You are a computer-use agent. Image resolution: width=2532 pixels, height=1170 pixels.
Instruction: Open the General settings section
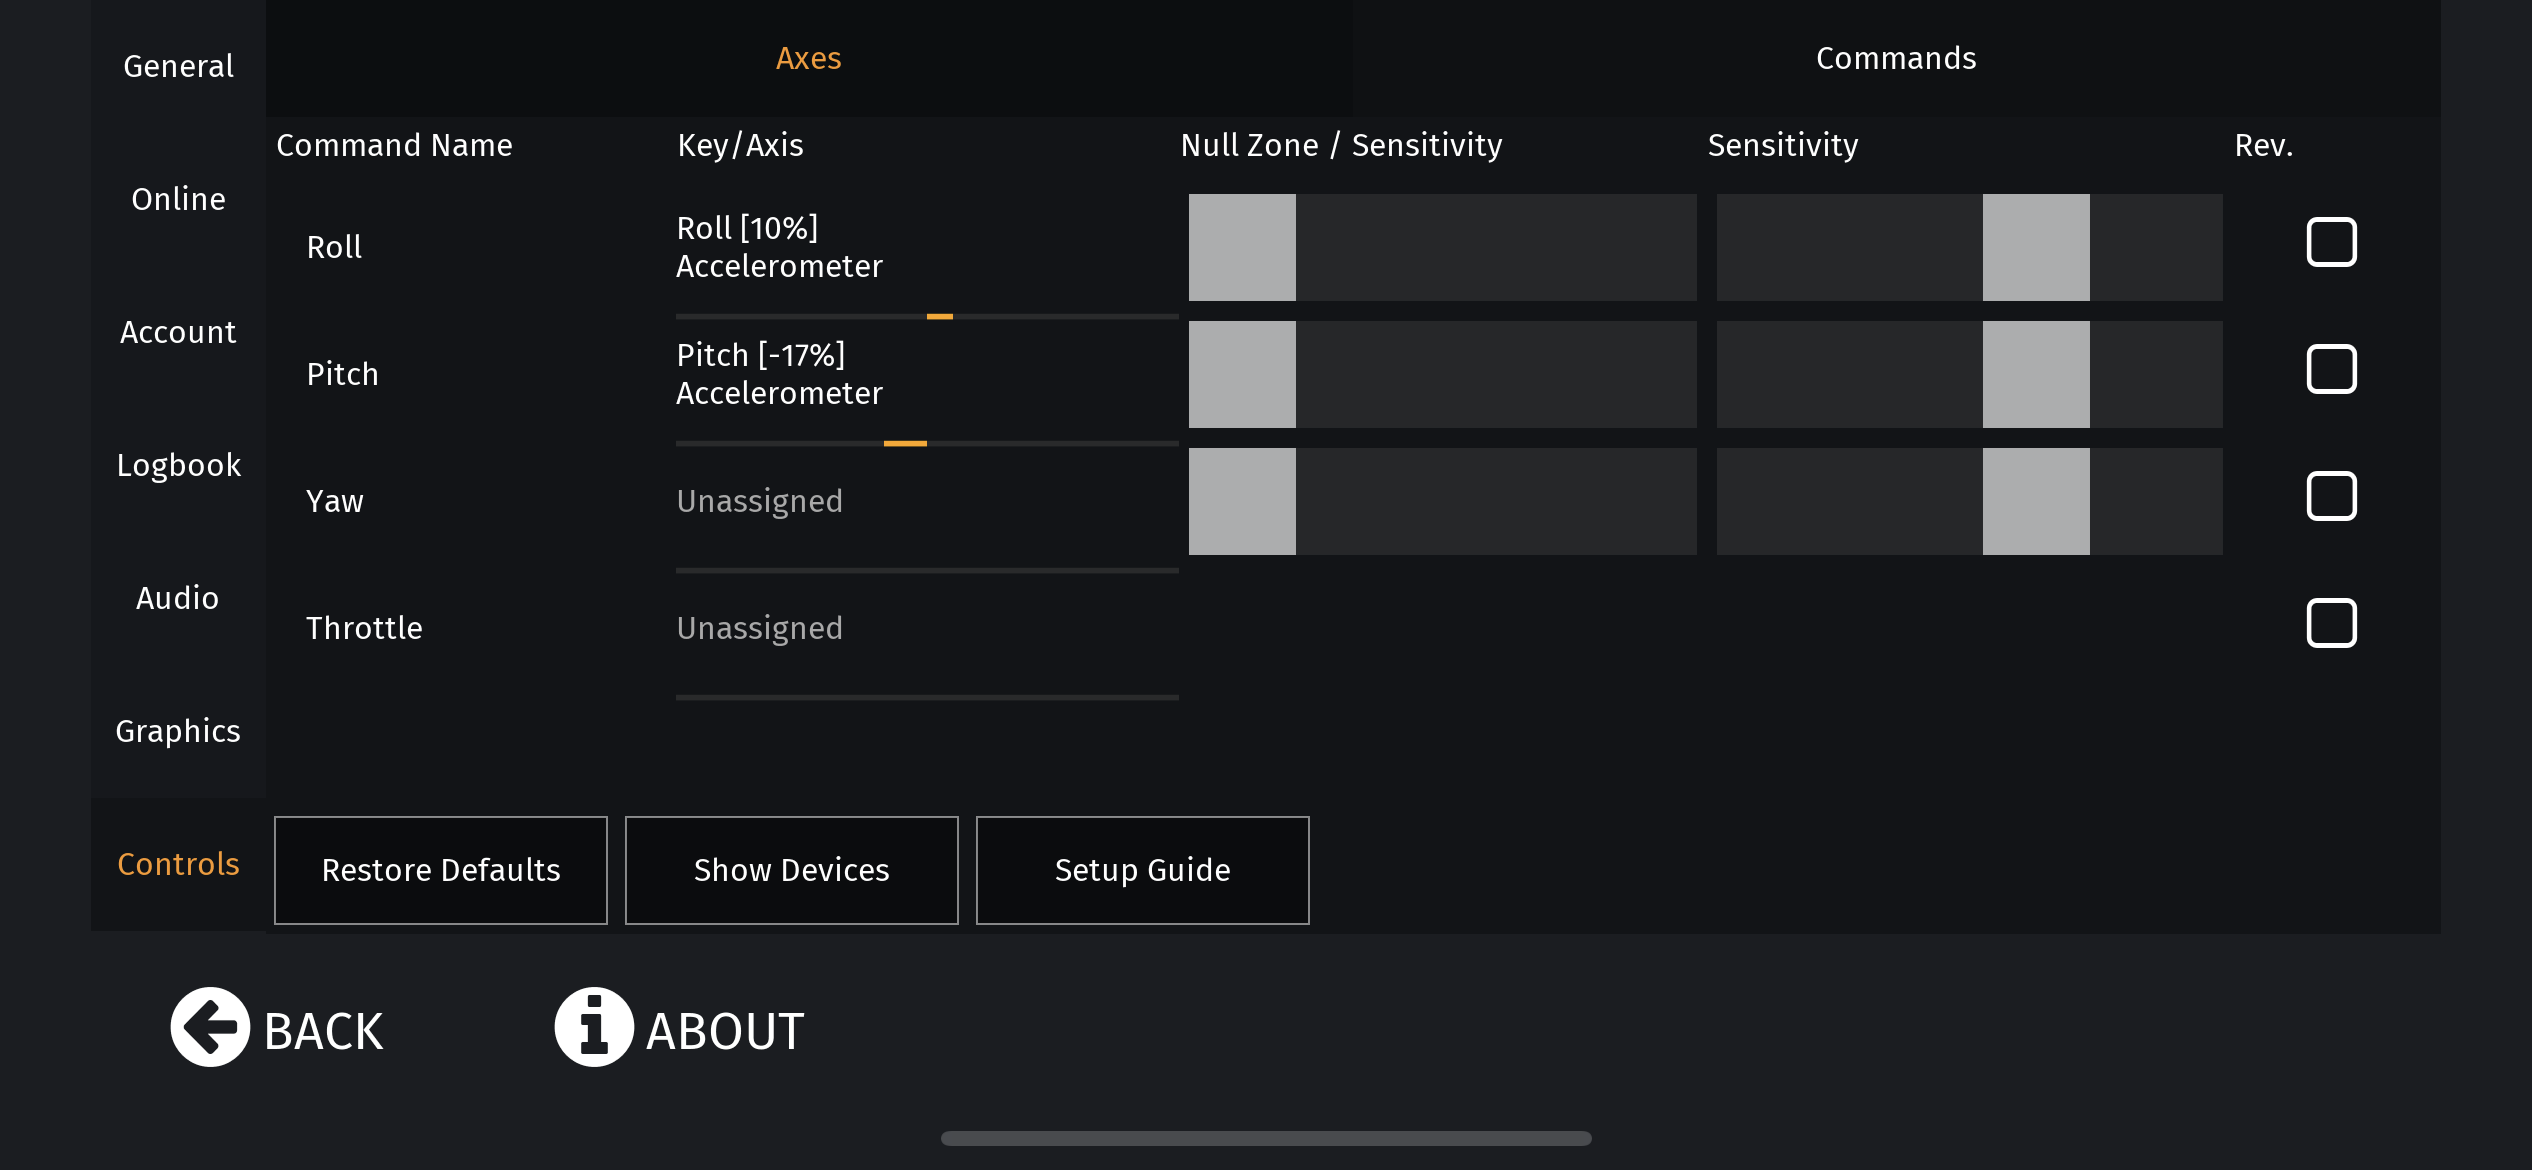(178, 66)
